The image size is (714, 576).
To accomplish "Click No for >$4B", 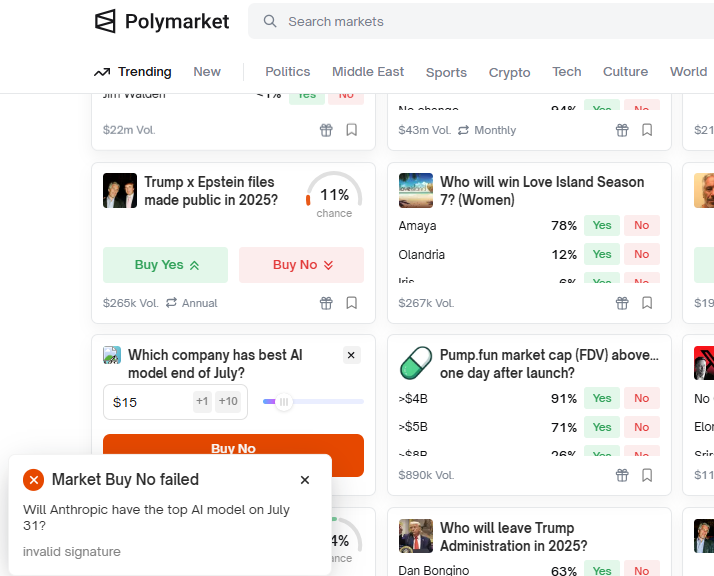I will (642, 398).
